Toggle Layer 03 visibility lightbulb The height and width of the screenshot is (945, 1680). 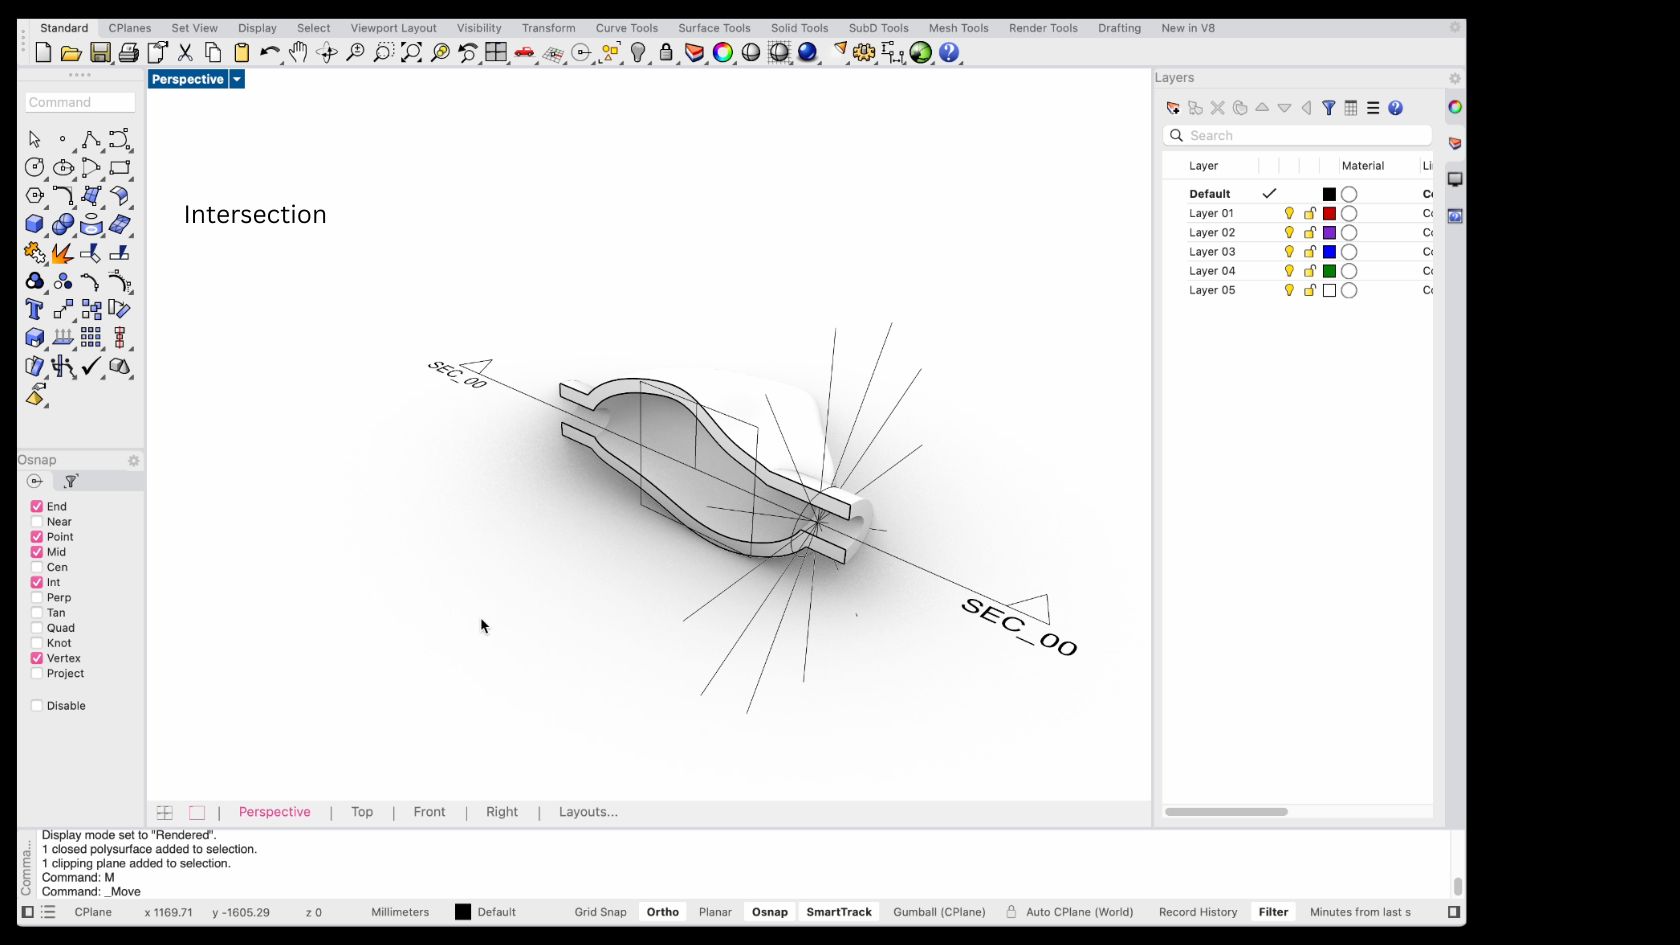1289,252
